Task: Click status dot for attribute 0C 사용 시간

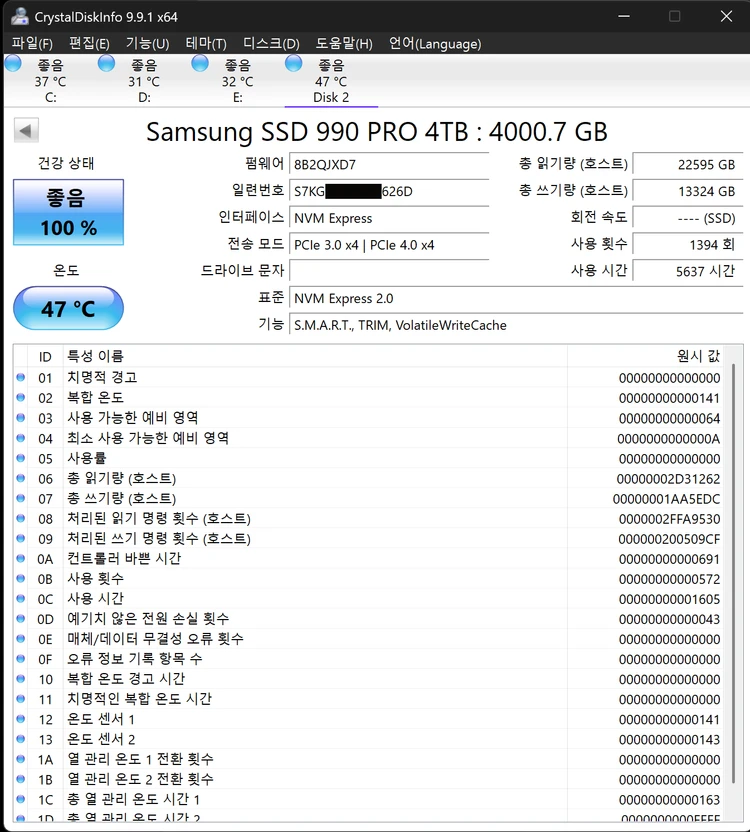Action: [21, 599]
